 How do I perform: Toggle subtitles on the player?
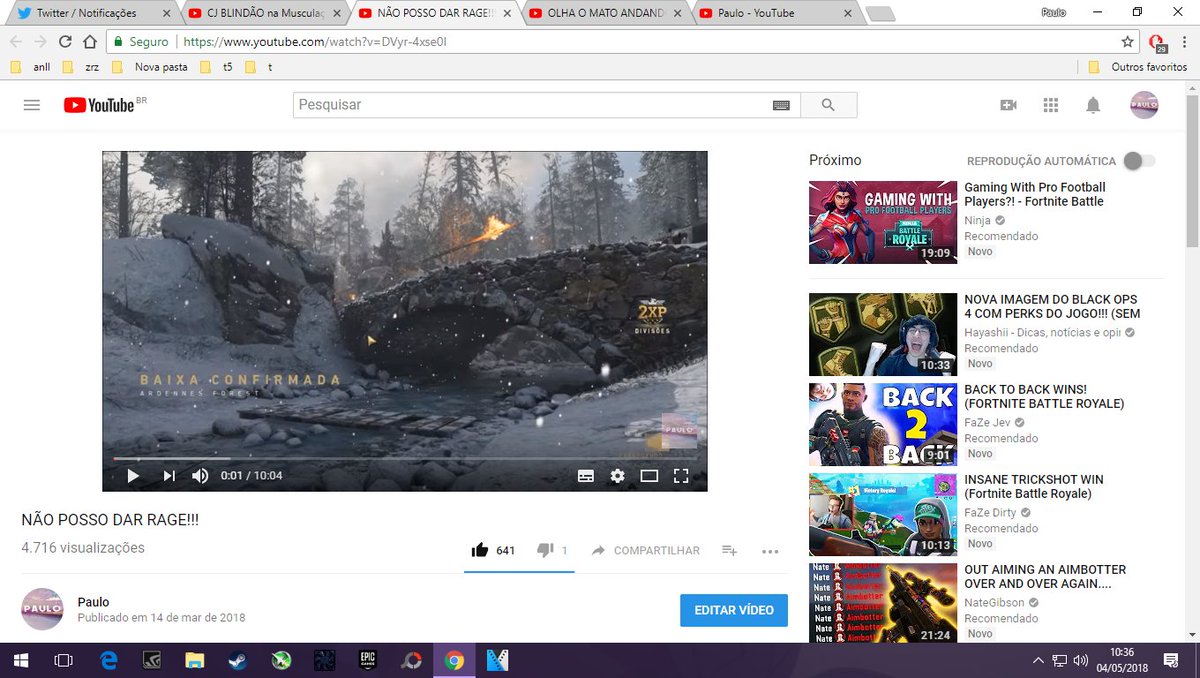586,476
